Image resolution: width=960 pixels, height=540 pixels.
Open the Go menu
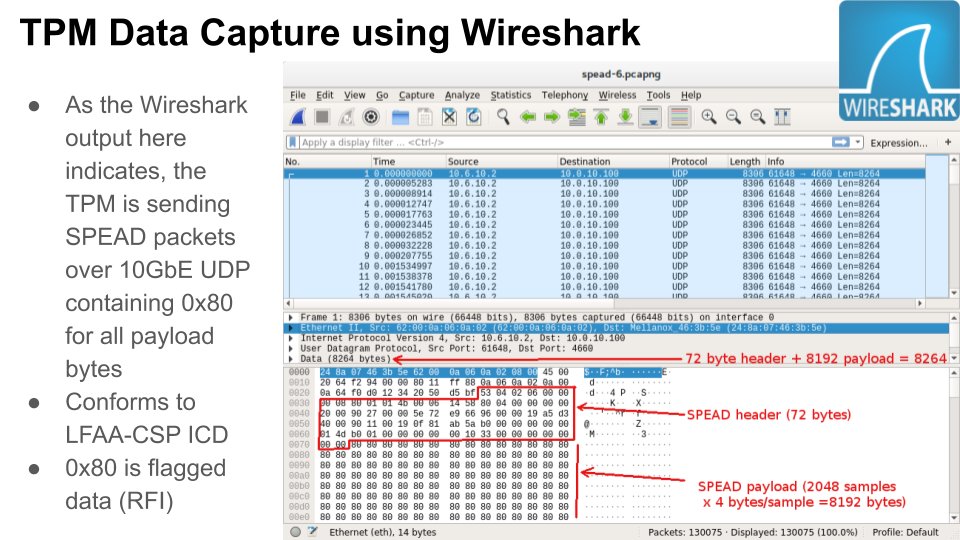(x=382, y=95)
